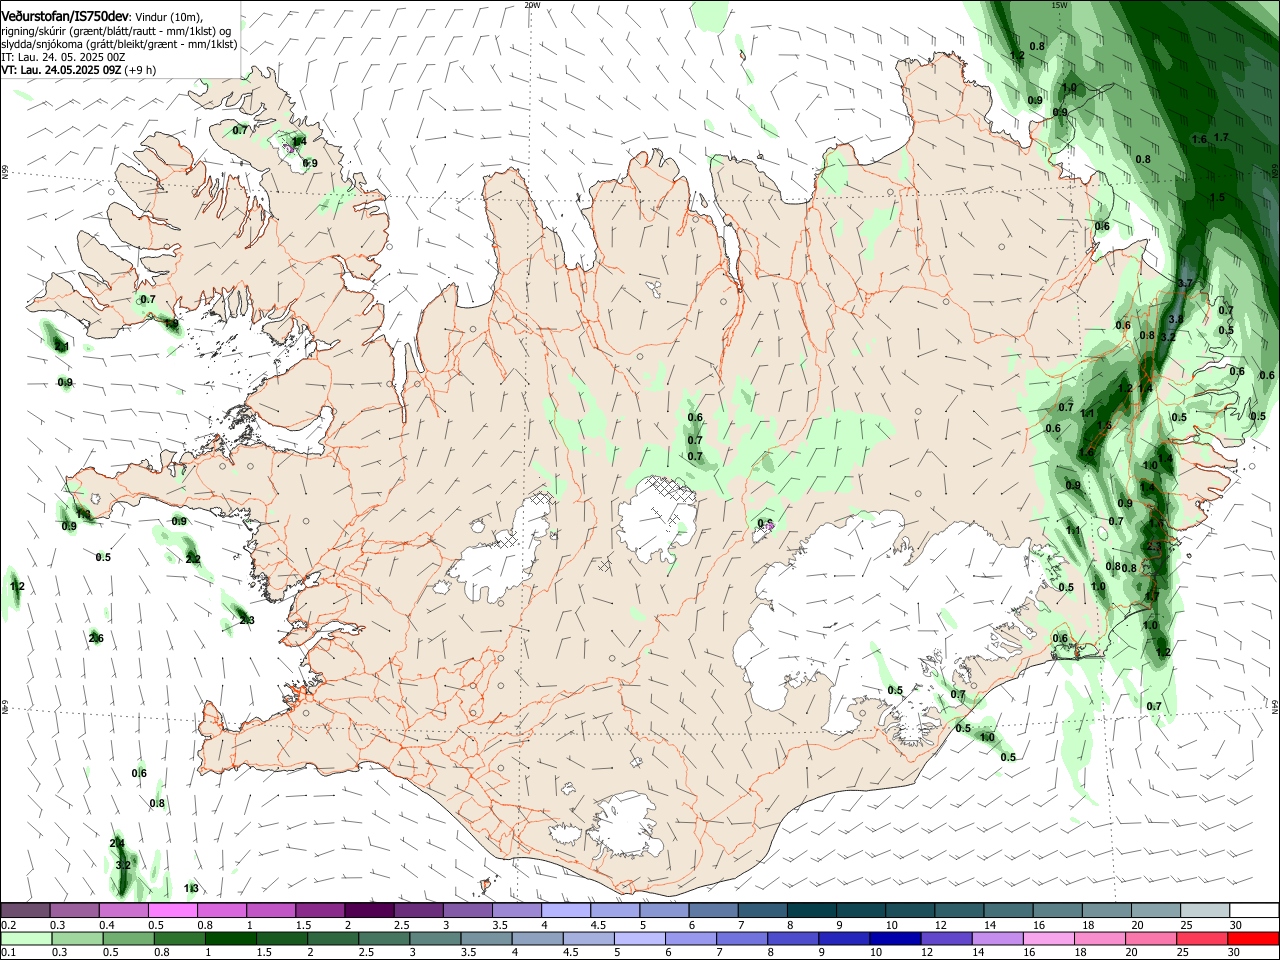Select the snow legend swatch labeled 0.3
This screenshot has height=960, width=1280.
tap(75, 911)
